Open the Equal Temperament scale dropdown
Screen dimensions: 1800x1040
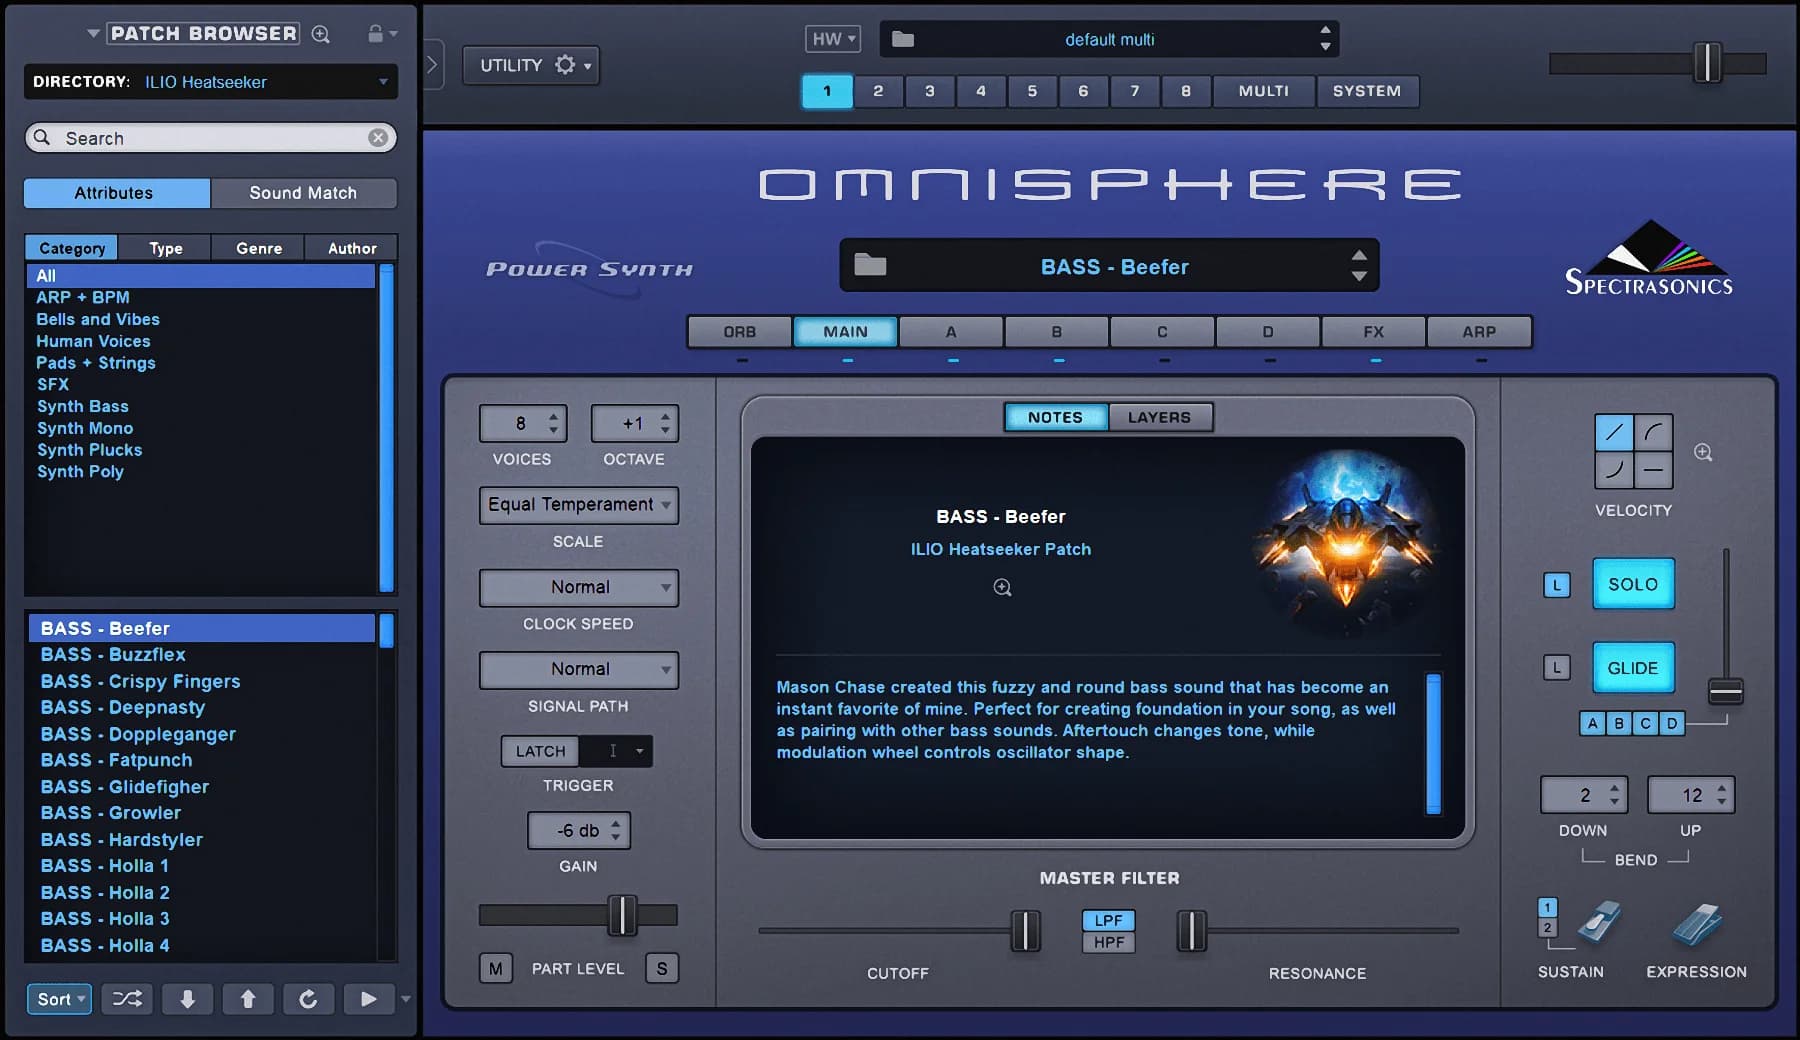tap(578, 505)
